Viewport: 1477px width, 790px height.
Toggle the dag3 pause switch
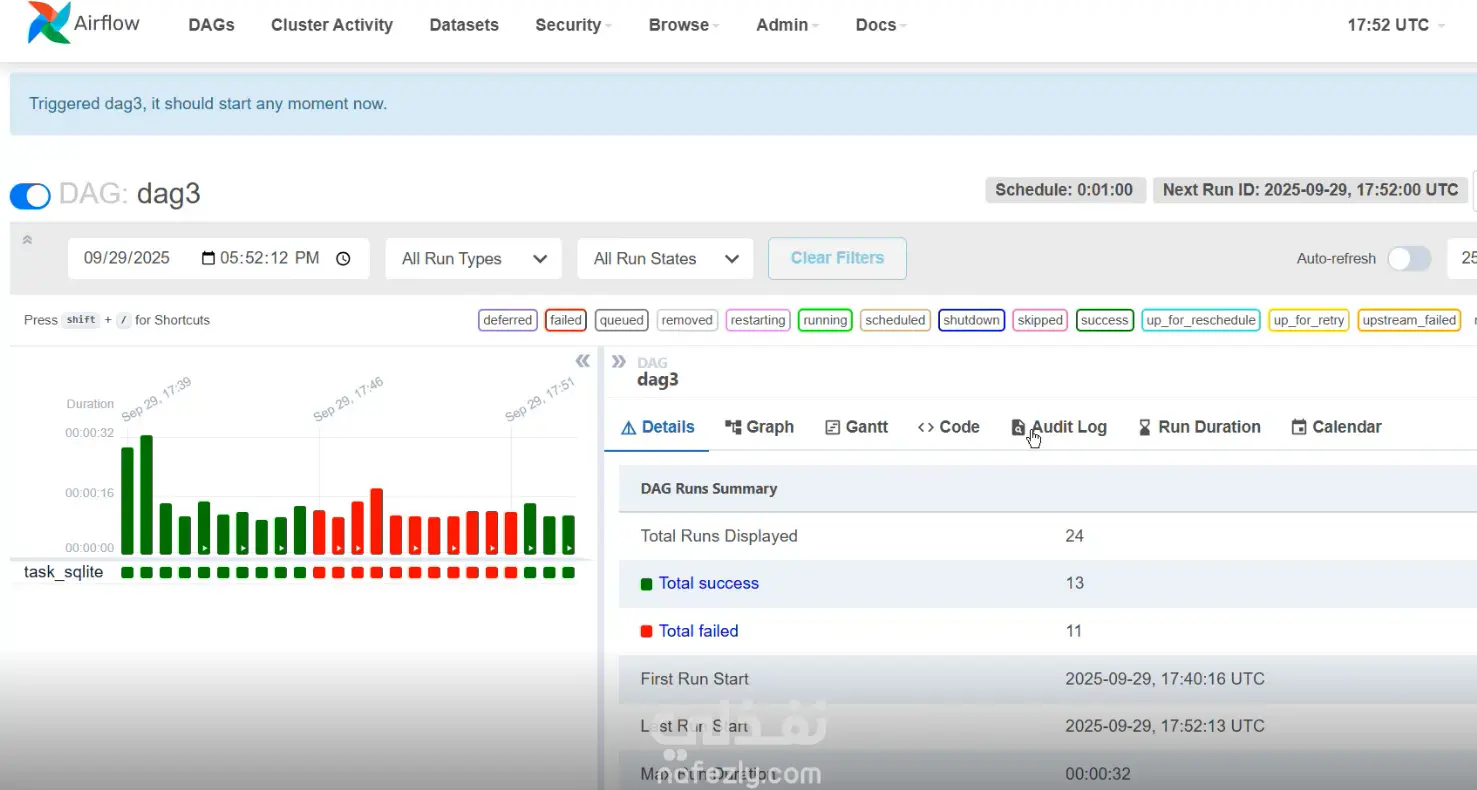30,196
